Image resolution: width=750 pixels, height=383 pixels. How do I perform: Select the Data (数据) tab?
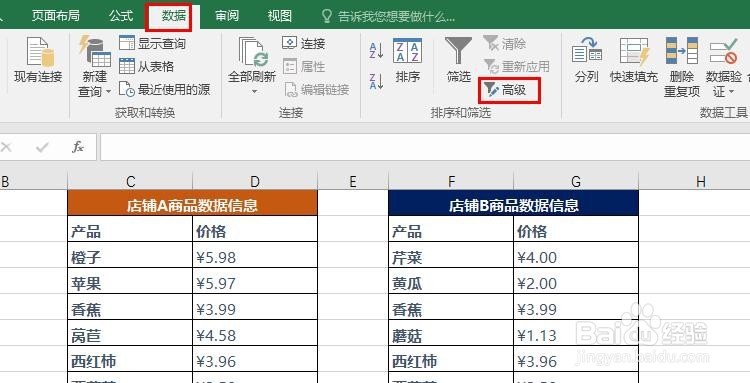click(x=174, y=16)
